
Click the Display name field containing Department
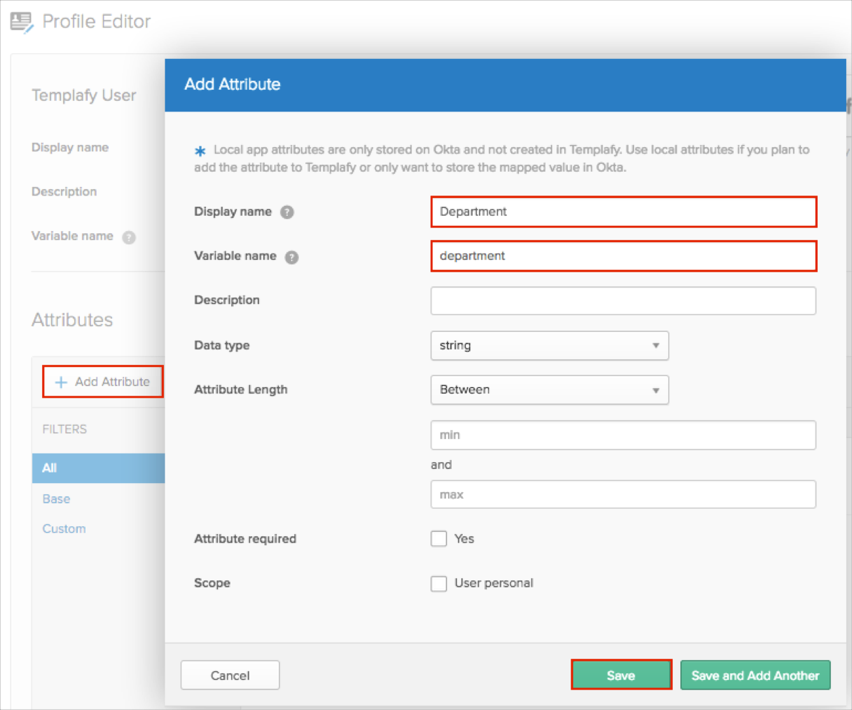click(623, 212)
